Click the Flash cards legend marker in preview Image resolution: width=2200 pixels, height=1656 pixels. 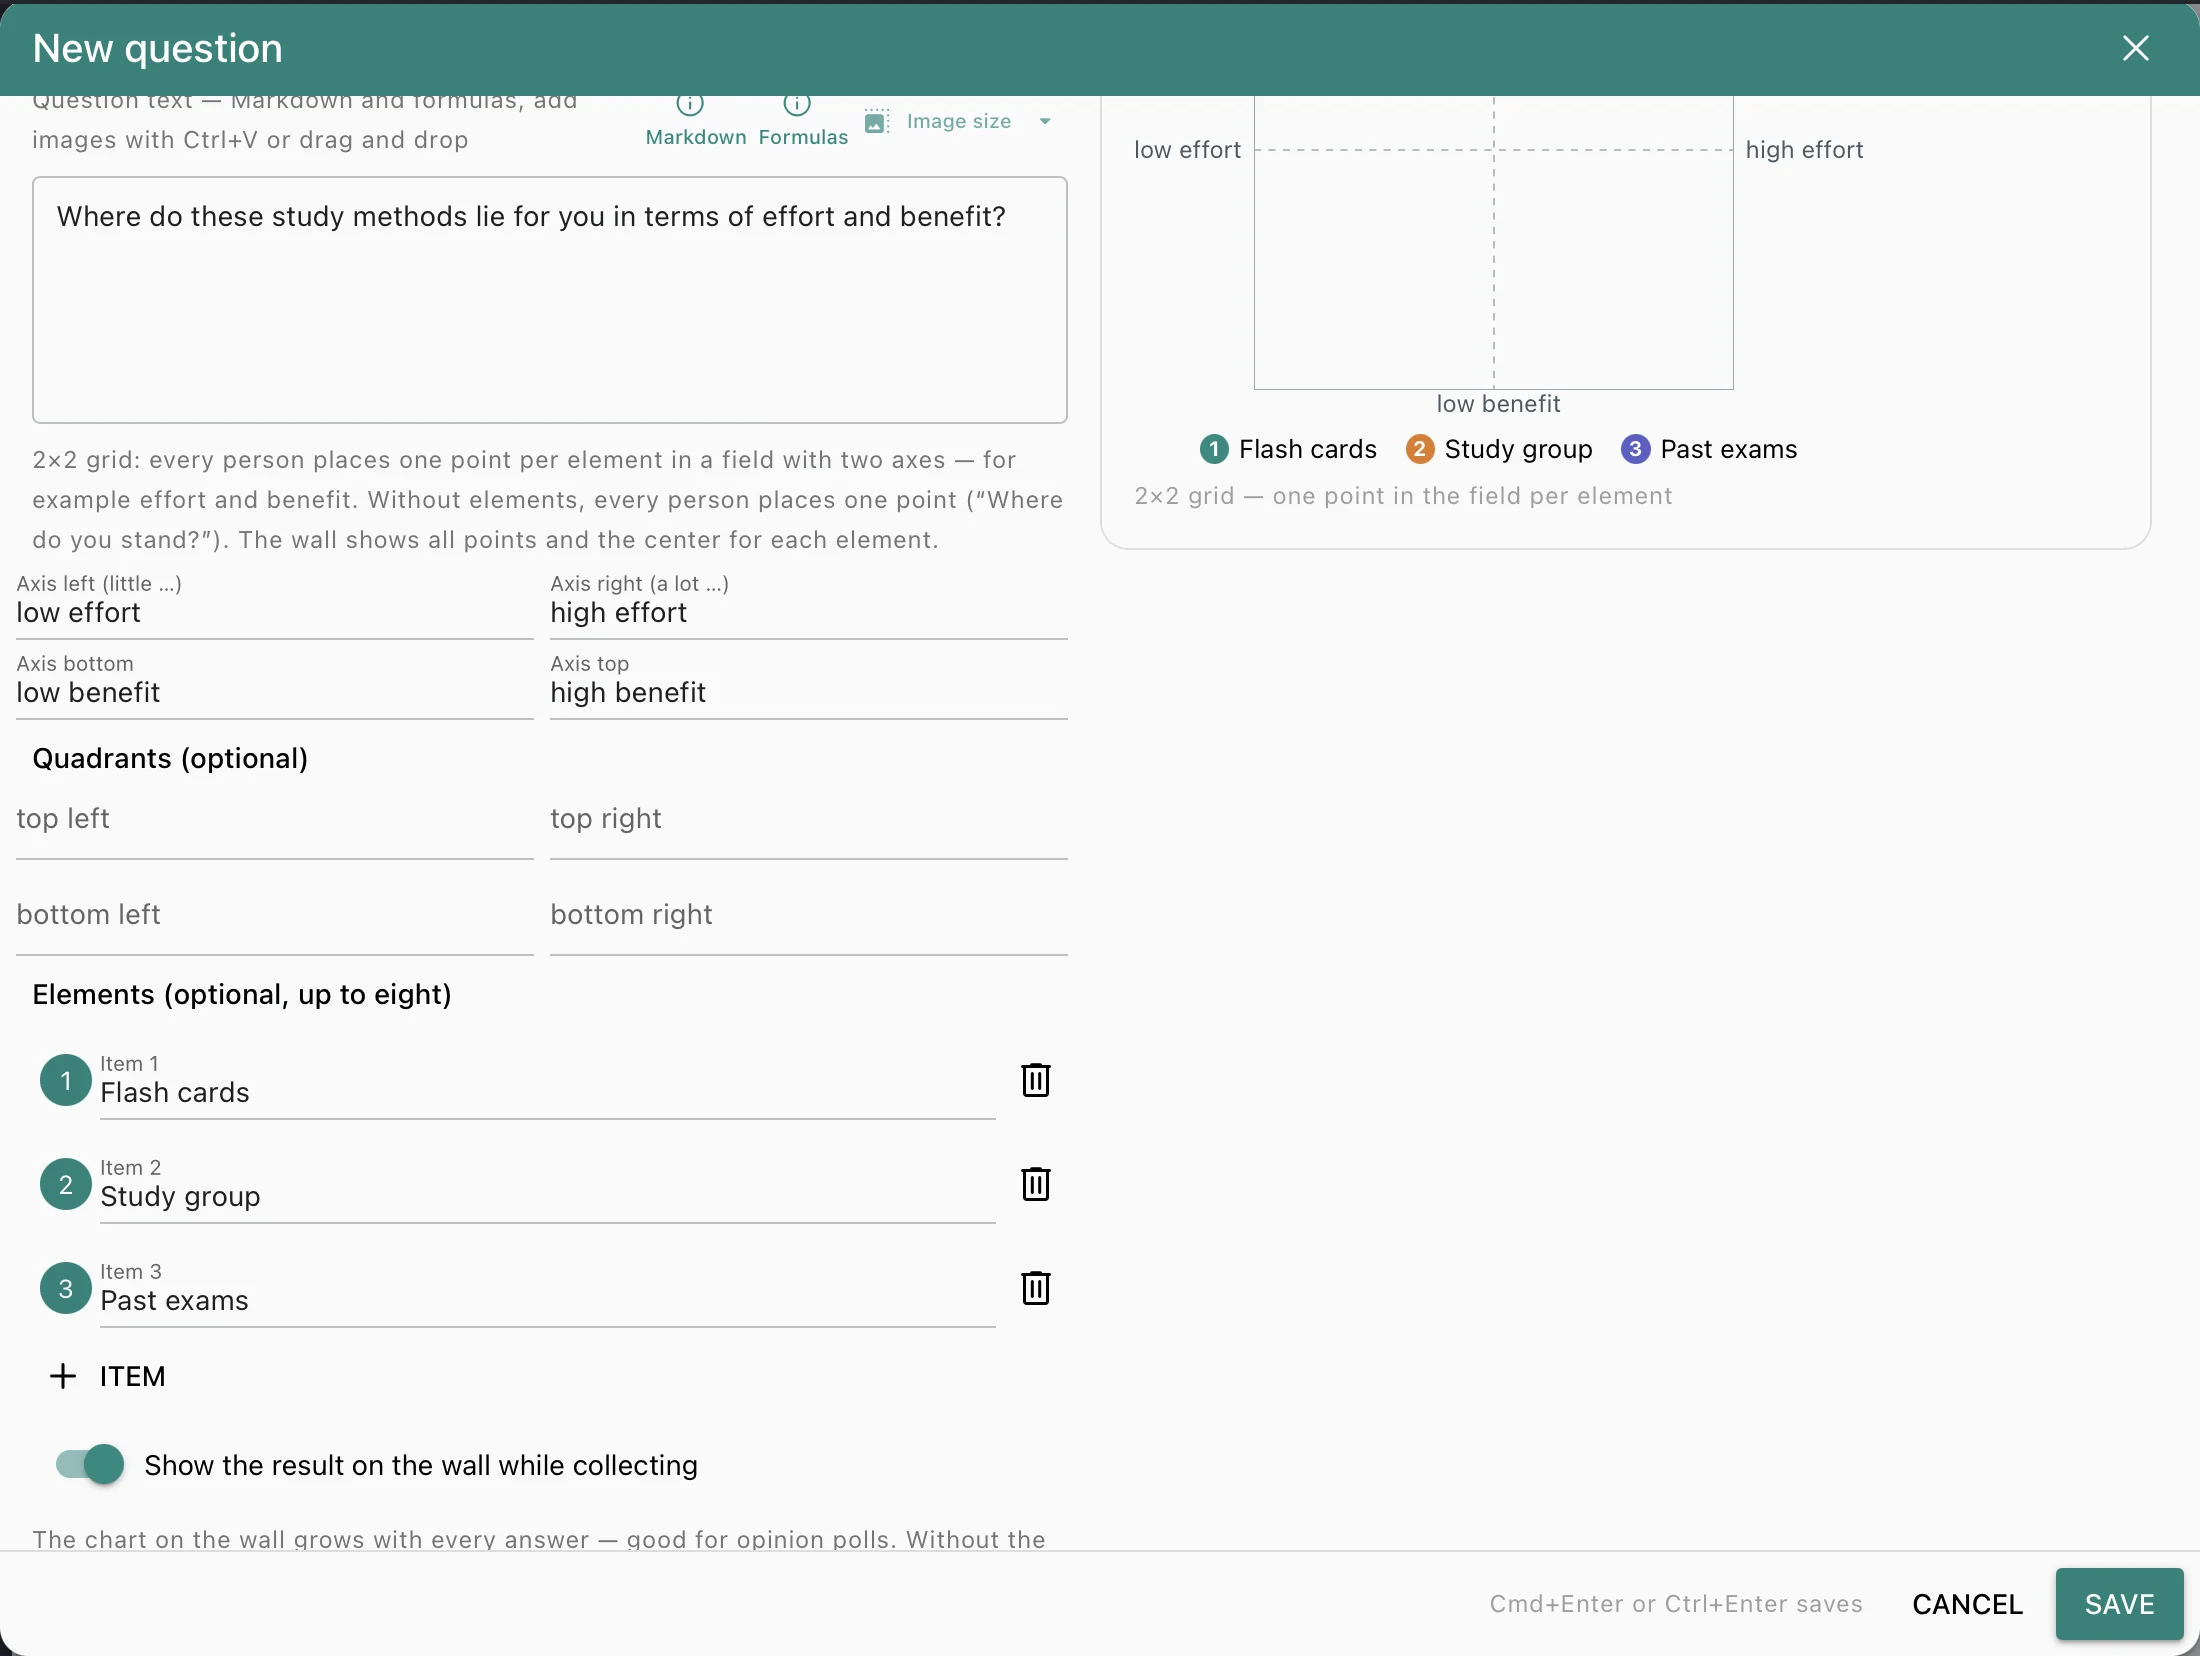[1213, 449]
